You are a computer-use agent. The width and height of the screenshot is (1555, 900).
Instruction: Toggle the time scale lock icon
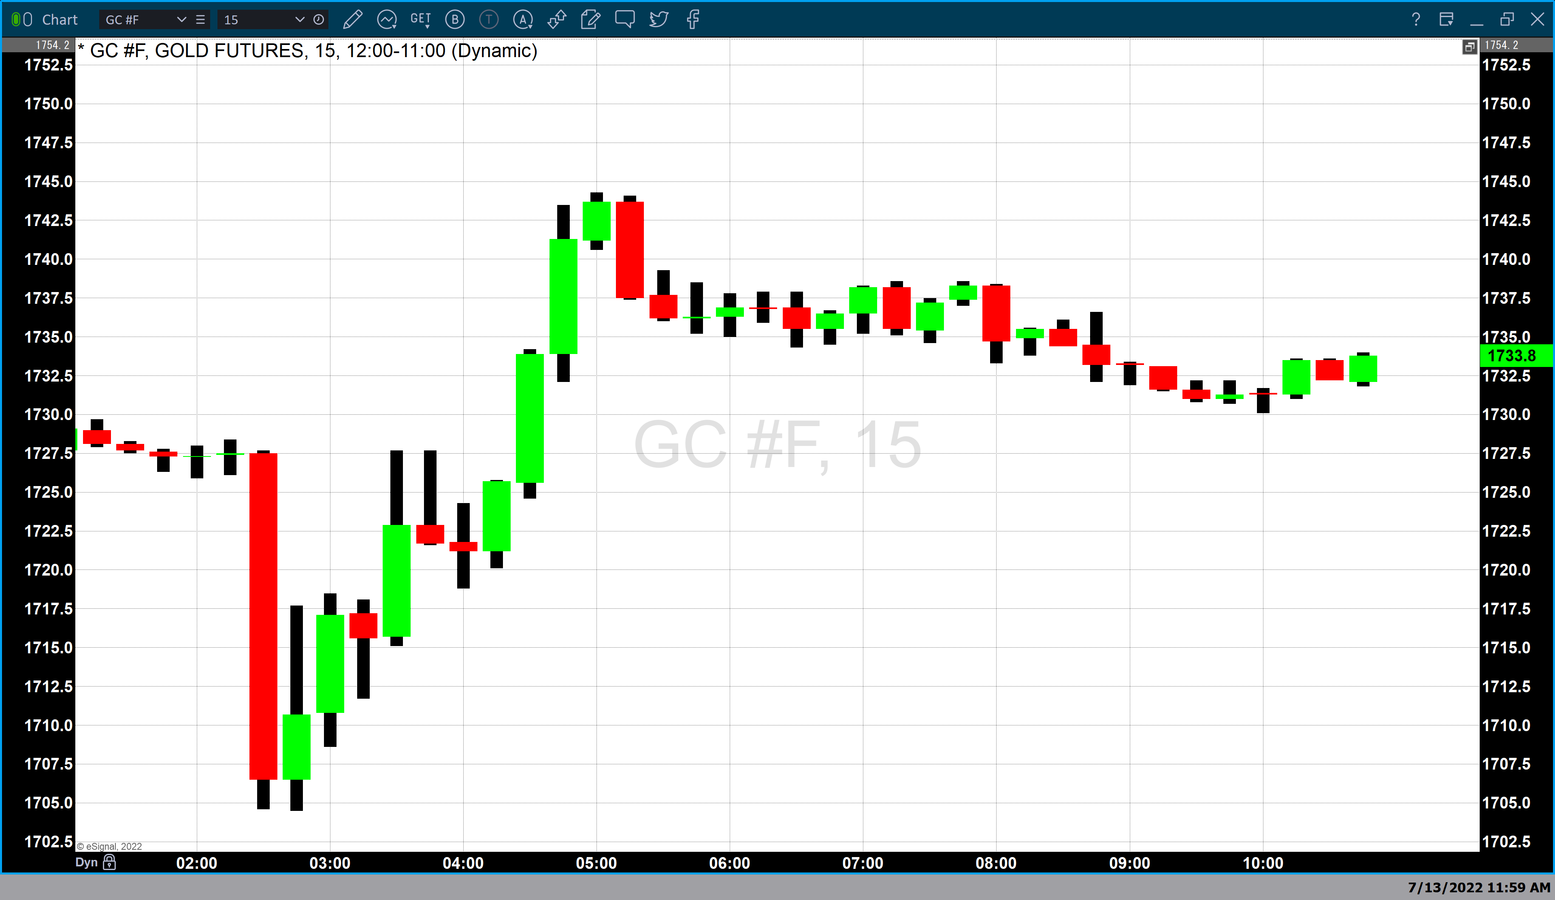pos(110,862)
